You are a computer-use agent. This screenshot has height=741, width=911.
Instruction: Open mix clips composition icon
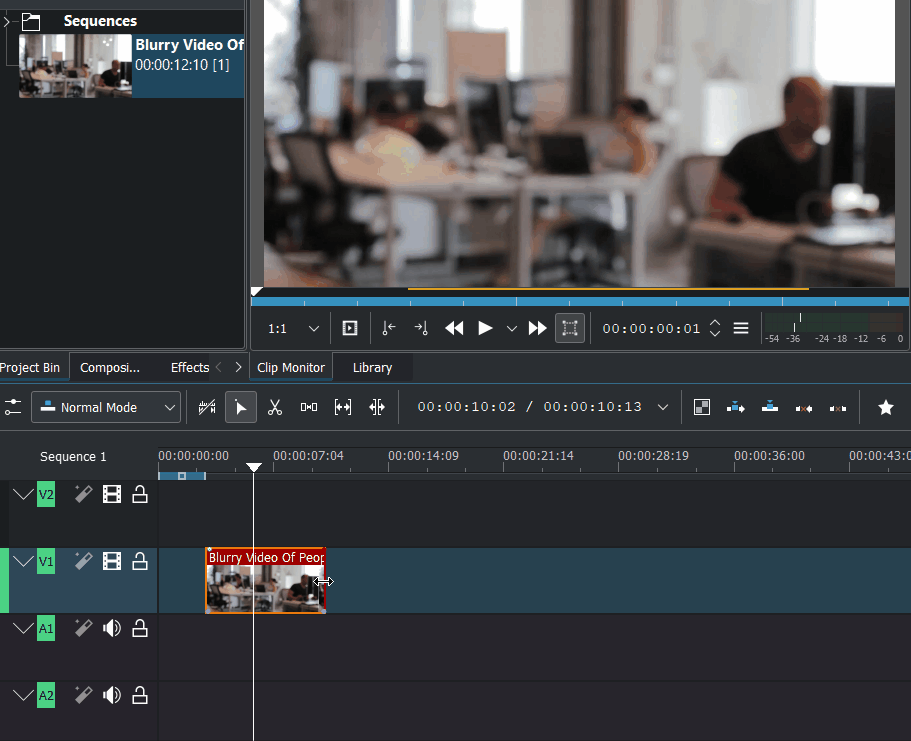point(702,407)
